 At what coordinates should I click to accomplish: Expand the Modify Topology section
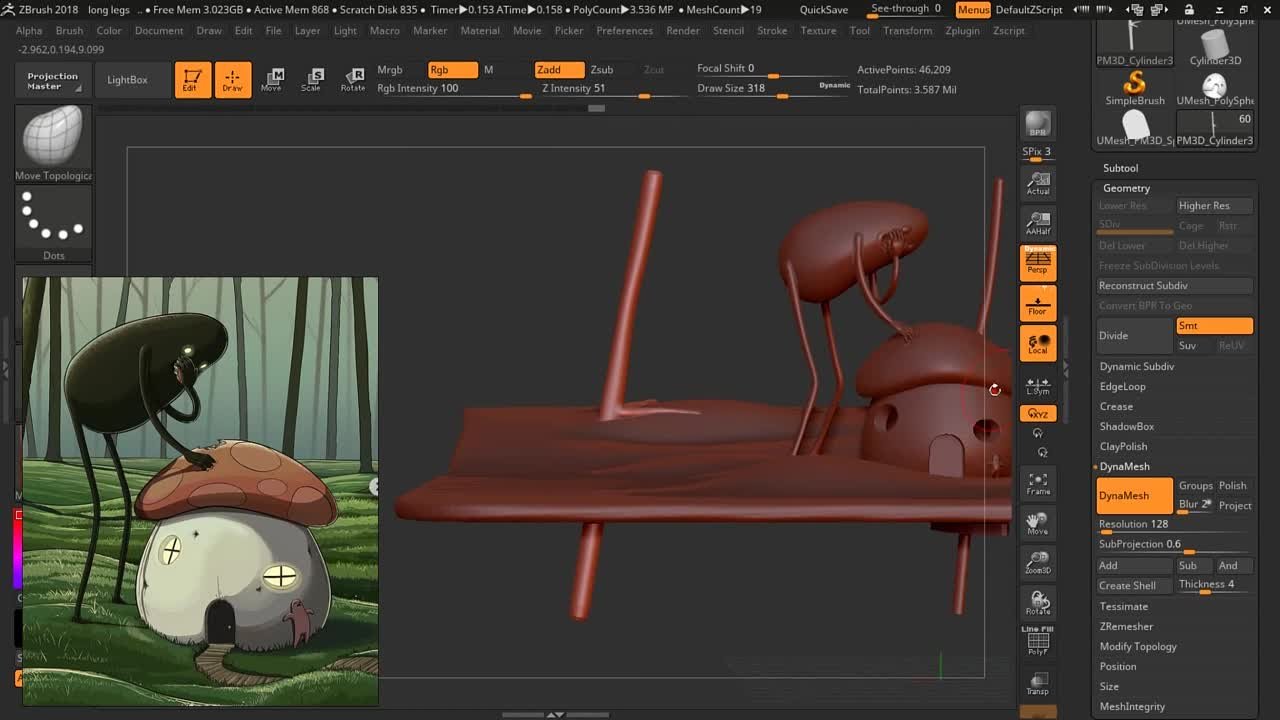point(1138,647)
